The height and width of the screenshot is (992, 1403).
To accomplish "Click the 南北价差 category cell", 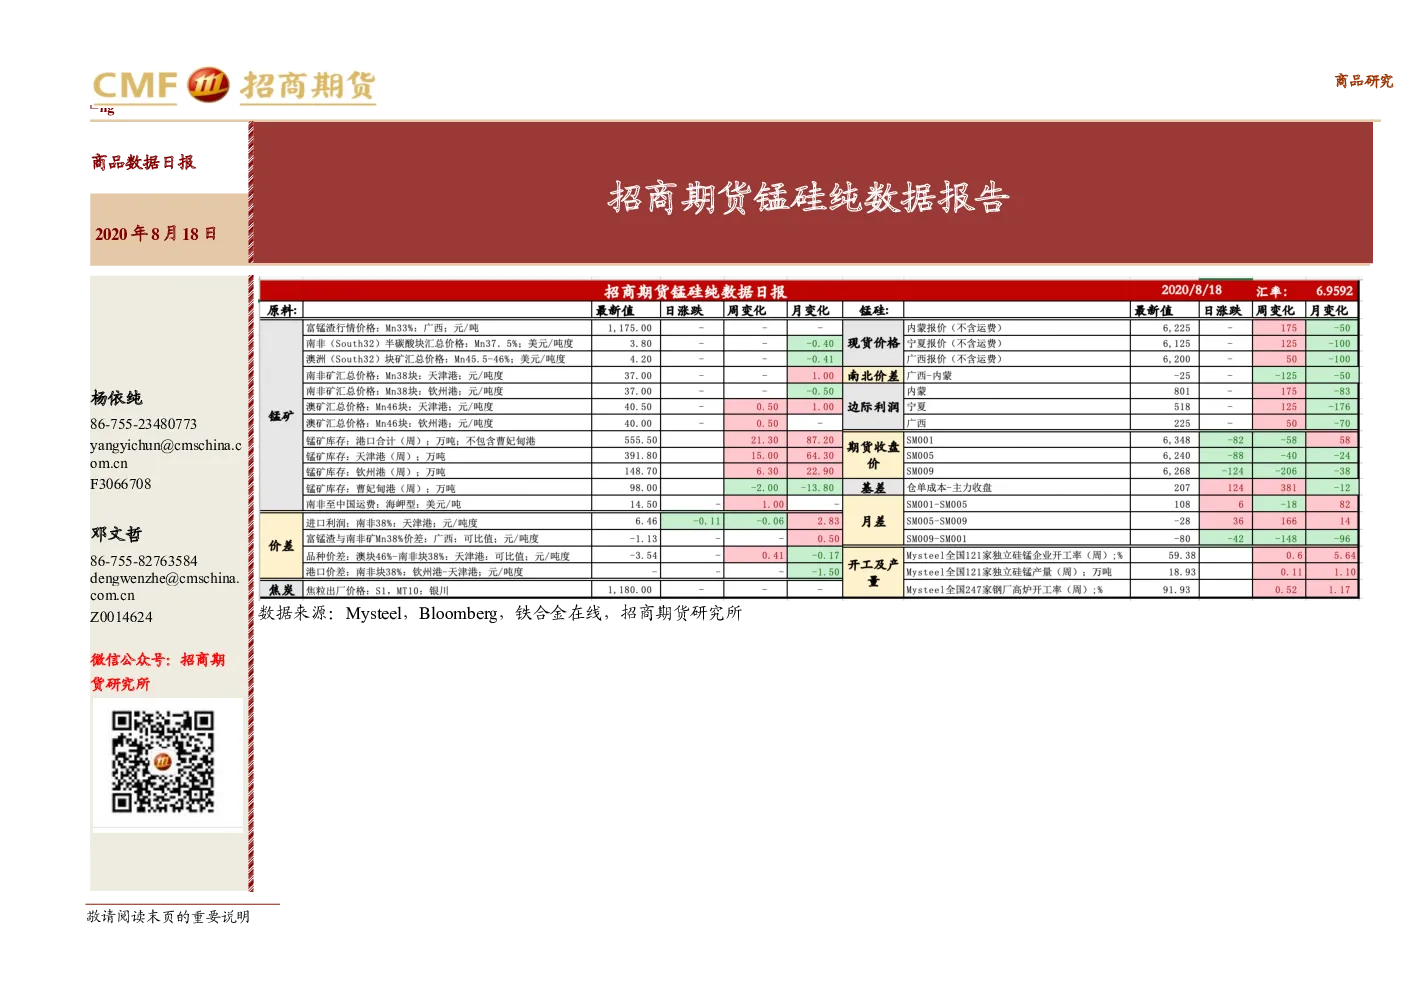I will click(x=873, y=376).
